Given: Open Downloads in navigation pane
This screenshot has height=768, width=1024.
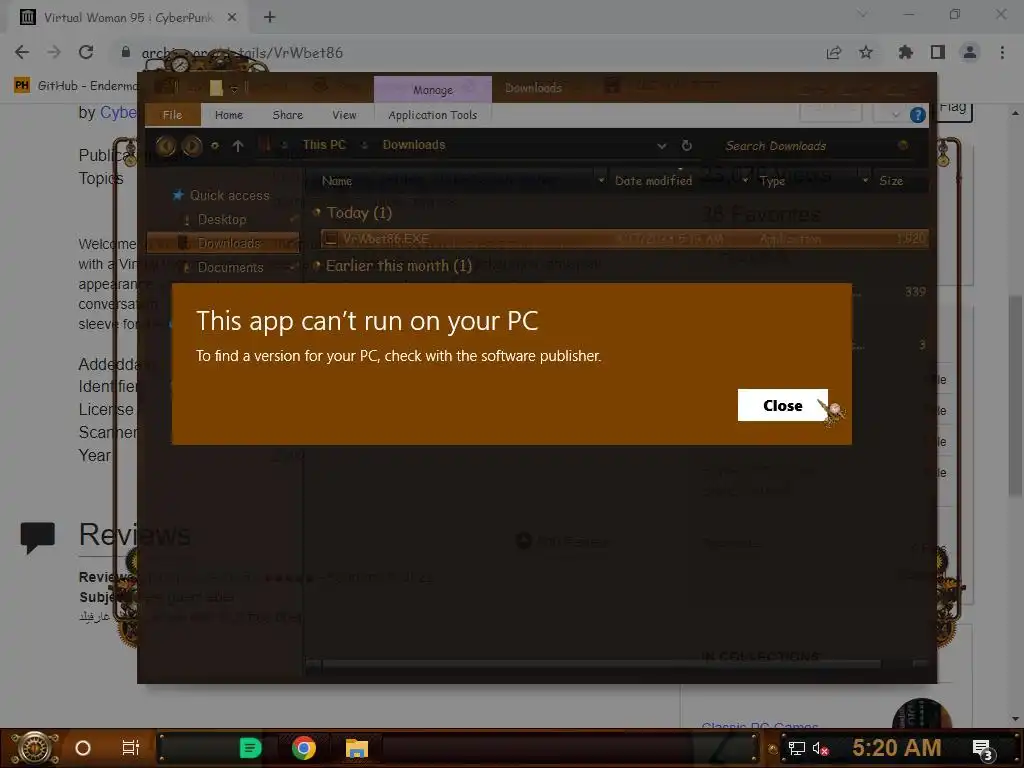Looking at the screenshot, I should (x=223, y=243).
